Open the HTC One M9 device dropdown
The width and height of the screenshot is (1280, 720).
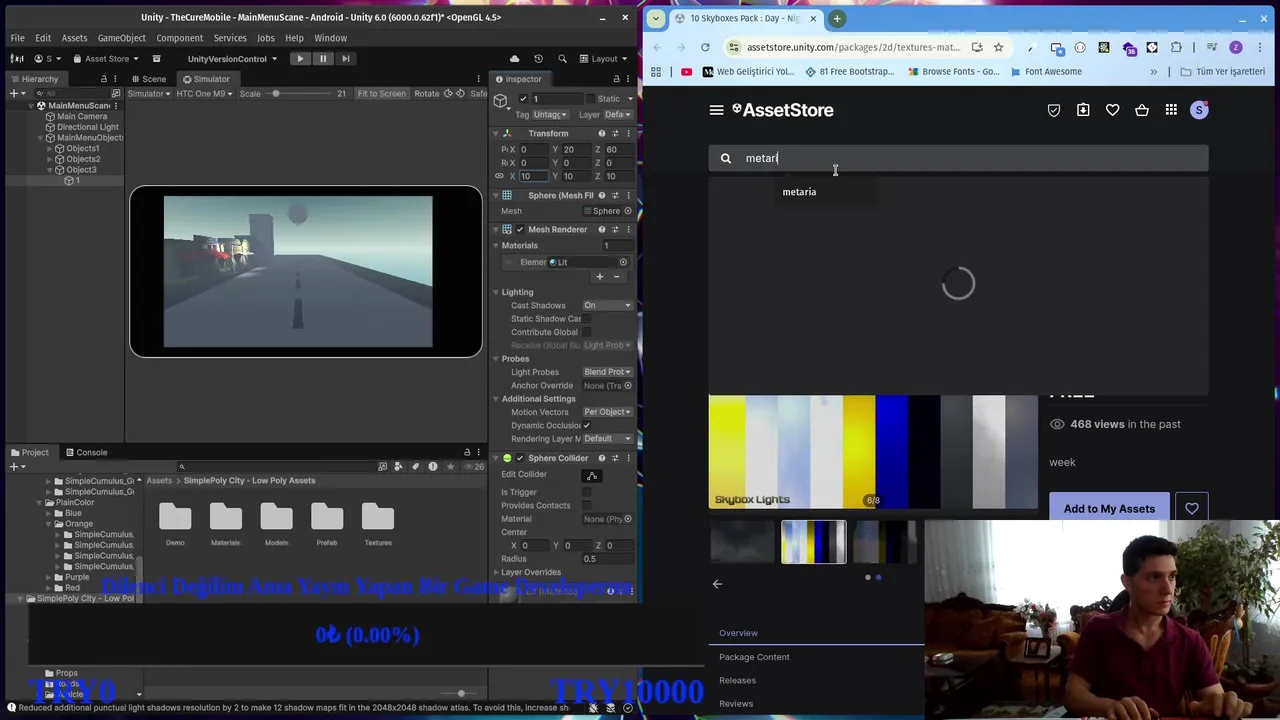[x=205, y=94]
